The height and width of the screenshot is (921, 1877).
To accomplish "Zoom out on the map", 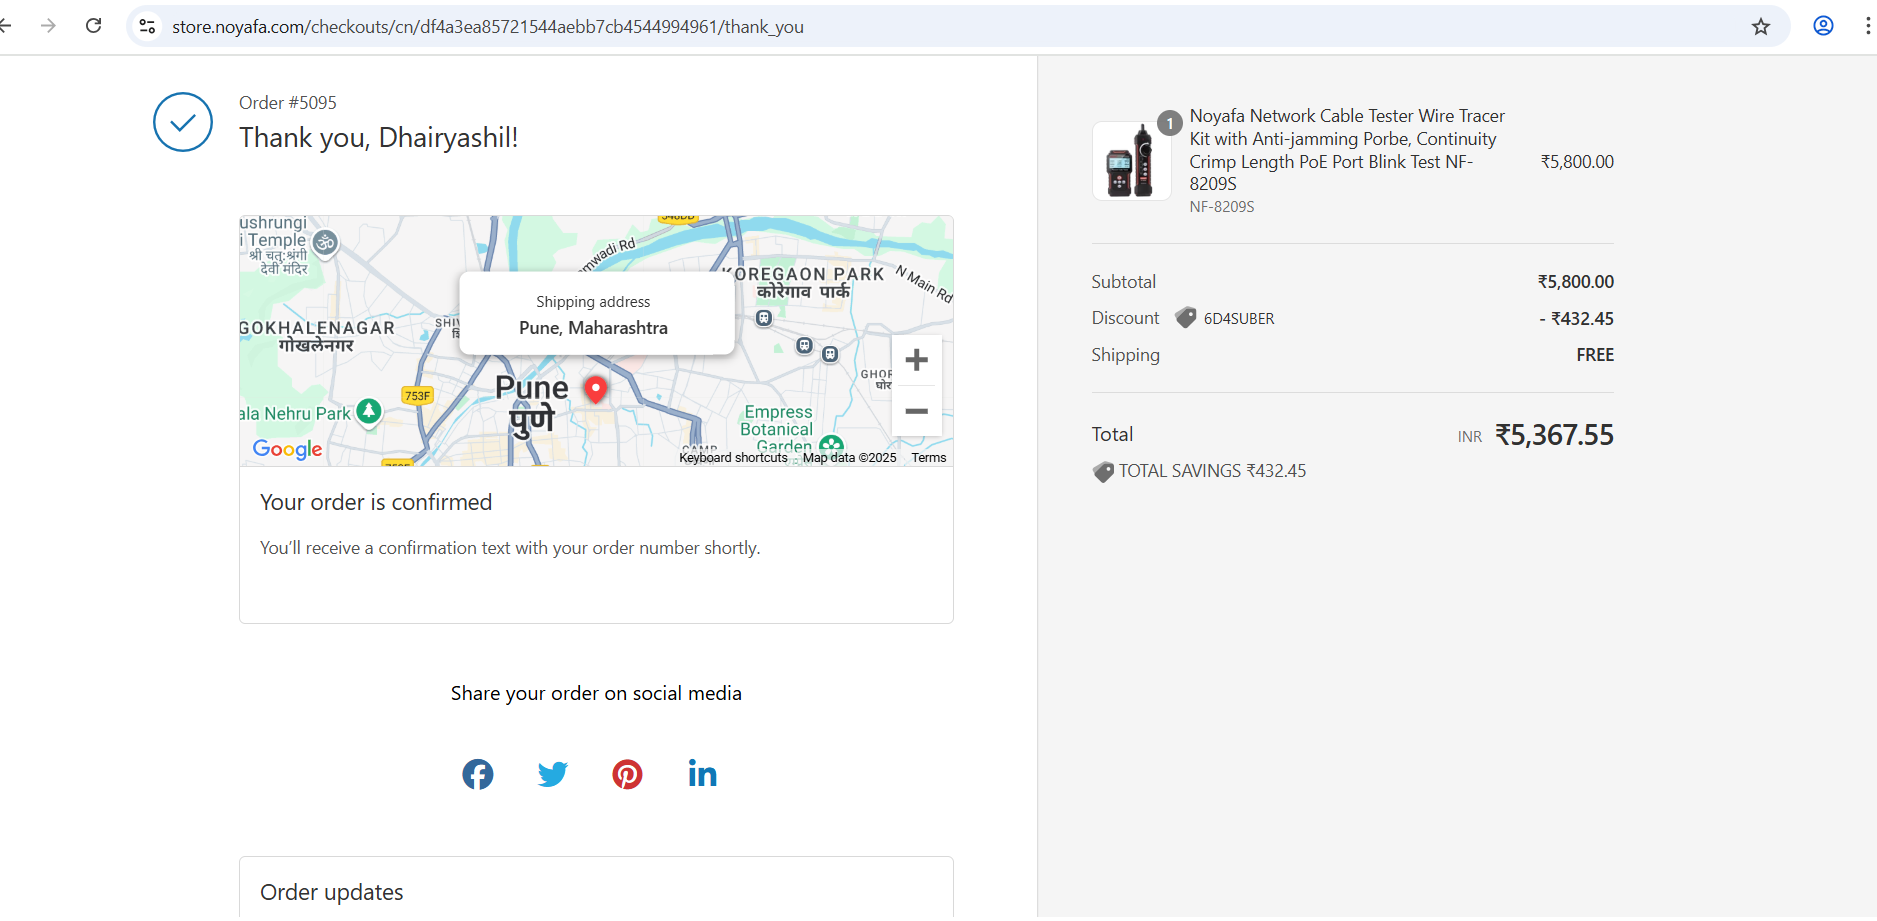I will 917,411.
